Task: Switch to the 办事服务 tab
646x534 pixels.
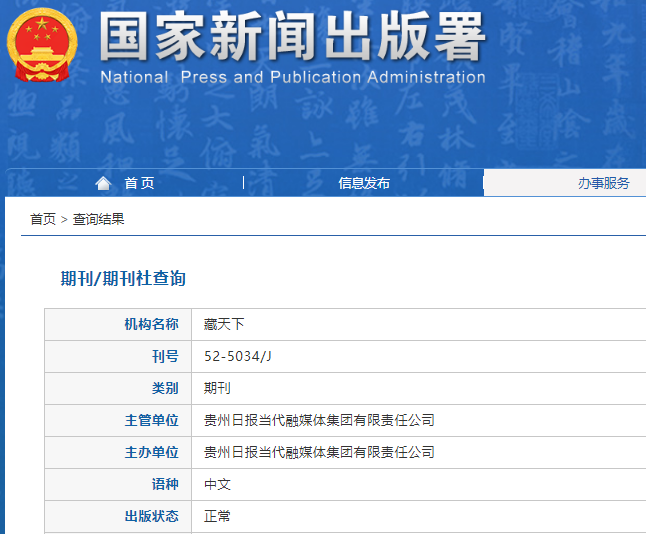Action: [604, 183]
